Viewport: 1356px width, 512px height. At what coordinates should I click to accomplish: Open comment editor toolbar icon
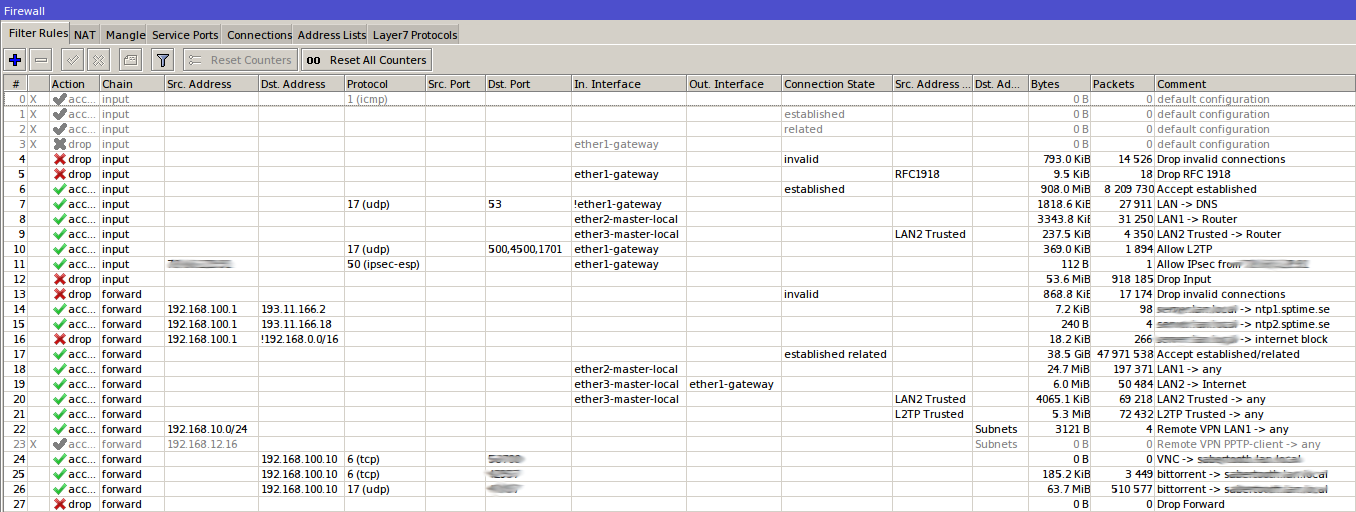pyautogui.click(x=132, y=60)
